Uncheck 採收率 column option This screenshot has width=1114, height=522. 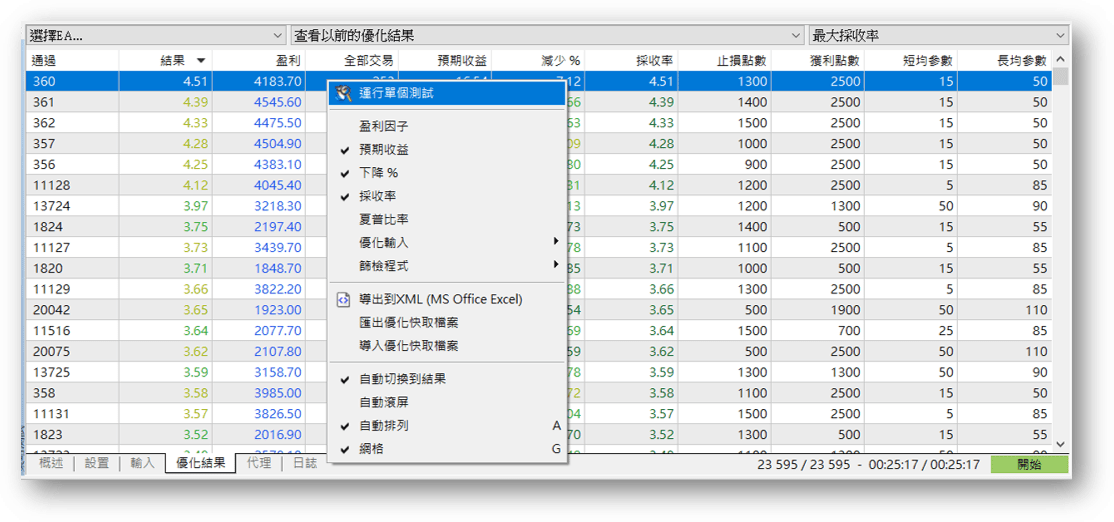(446, 196)
